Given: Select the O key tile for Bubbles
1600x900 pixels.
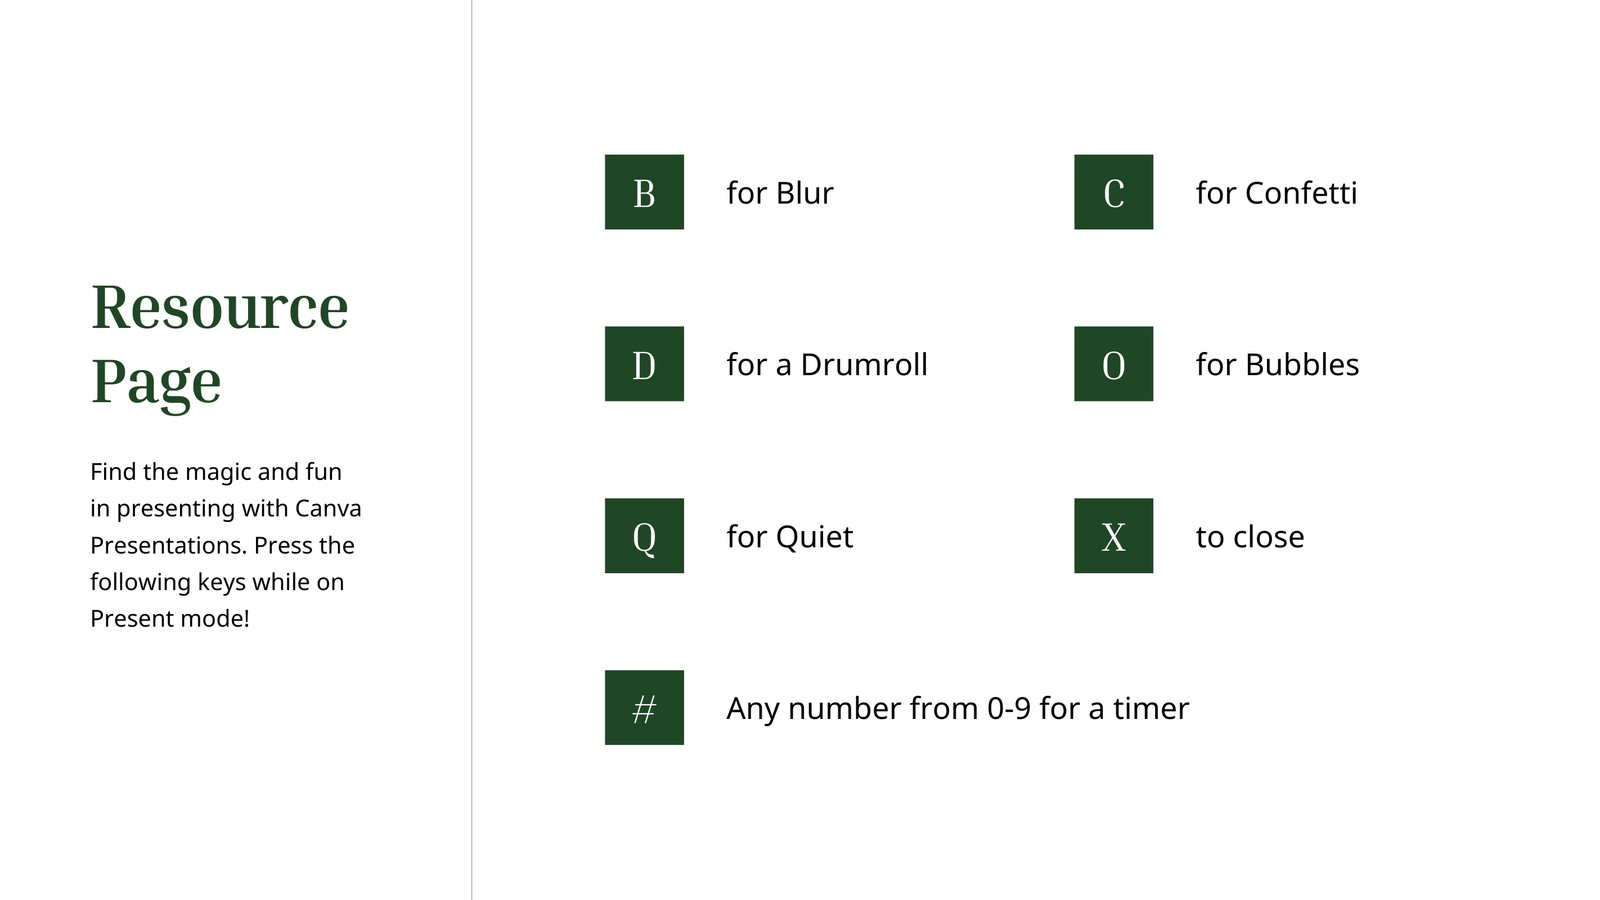Looking at the screenshot, I should click(x=1113, y=364).
